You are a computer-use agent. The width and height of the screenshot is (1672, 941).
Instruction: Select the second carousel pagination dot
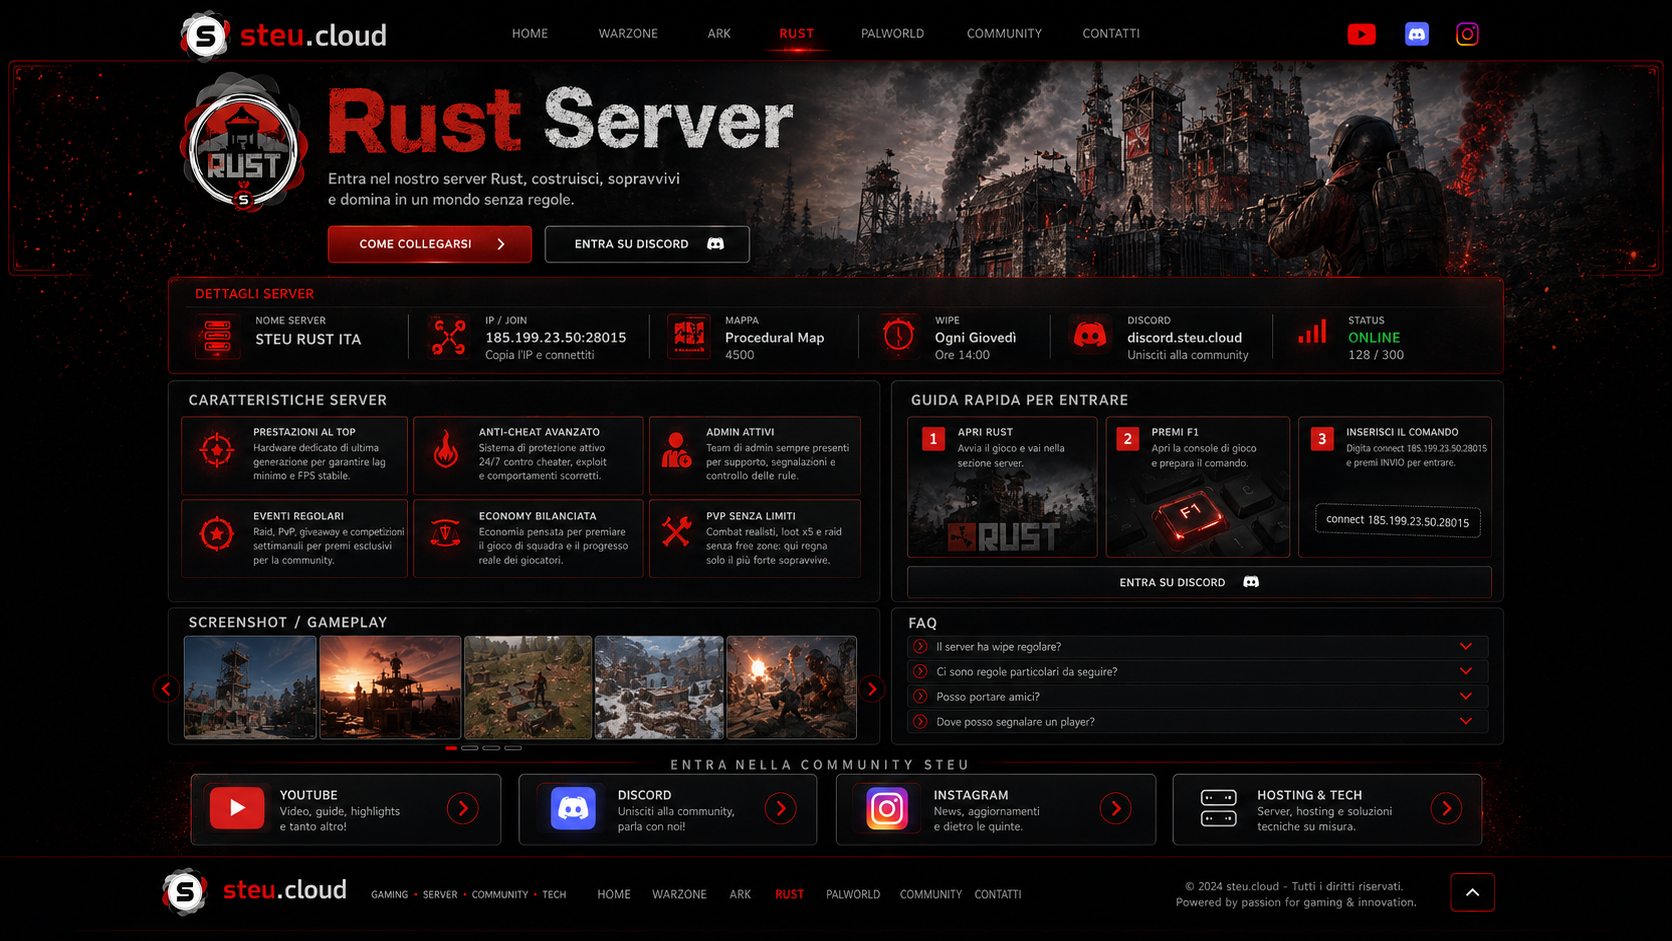(x=470, y=748)
